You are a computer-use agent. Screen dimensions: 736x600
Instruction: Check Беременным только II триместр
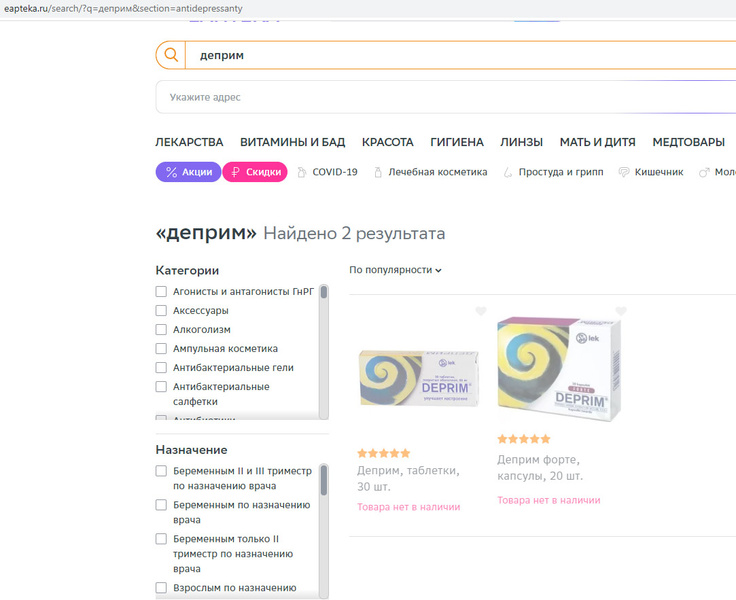161,538
